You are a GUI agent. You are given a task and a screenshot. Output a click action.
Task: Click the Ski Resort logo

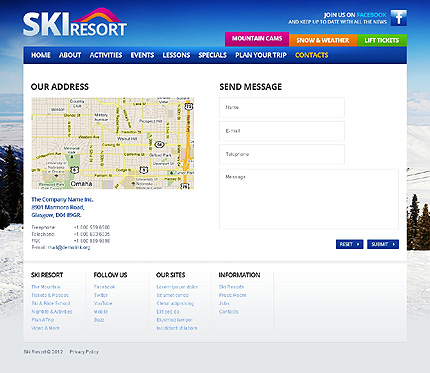click(75, 23)
